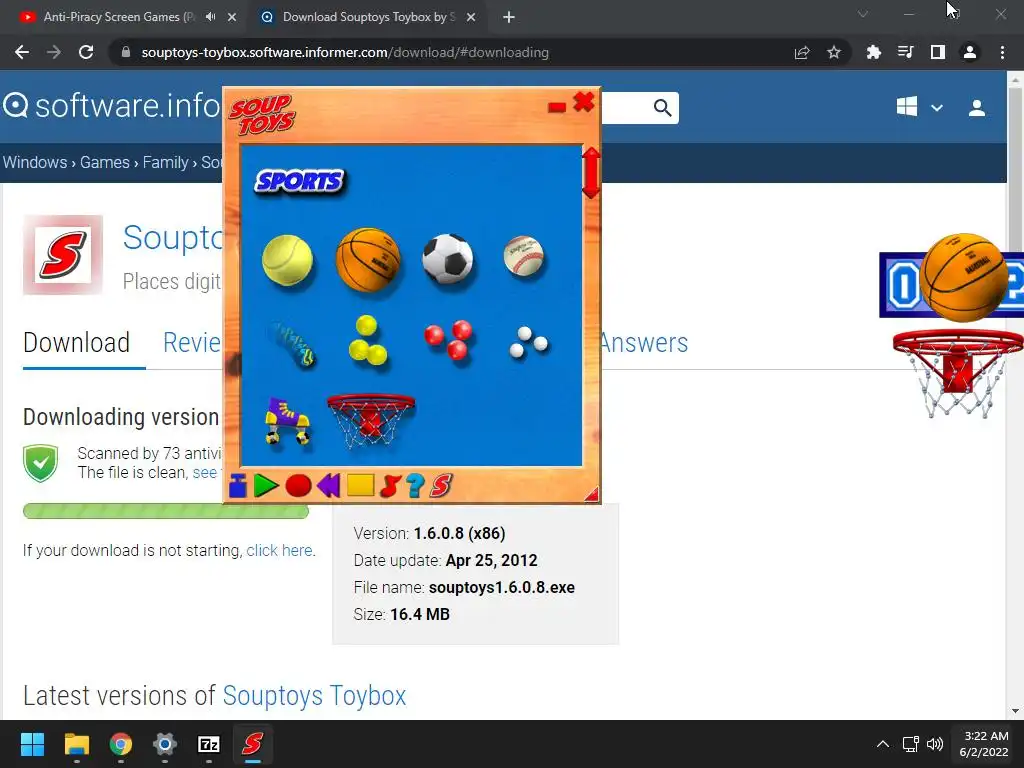Click the basketball on the desktop
Image resolution: width=1024 pixels, height=768 pixels.
point(964,277)
